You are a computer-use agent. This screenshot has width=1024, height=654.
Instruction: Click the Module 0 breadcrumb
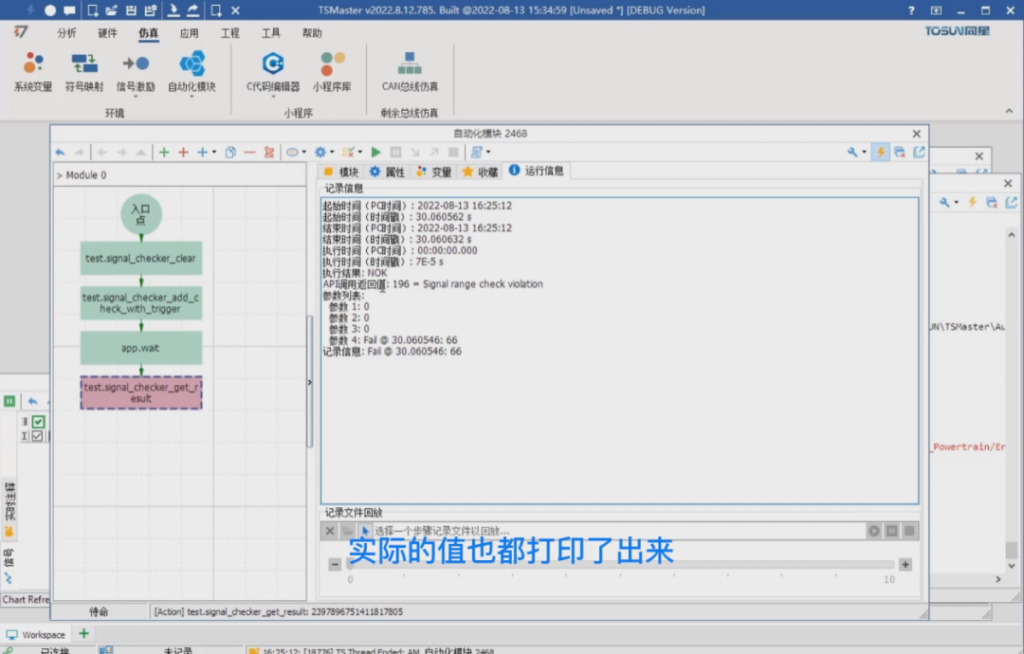tap(86, 175)
